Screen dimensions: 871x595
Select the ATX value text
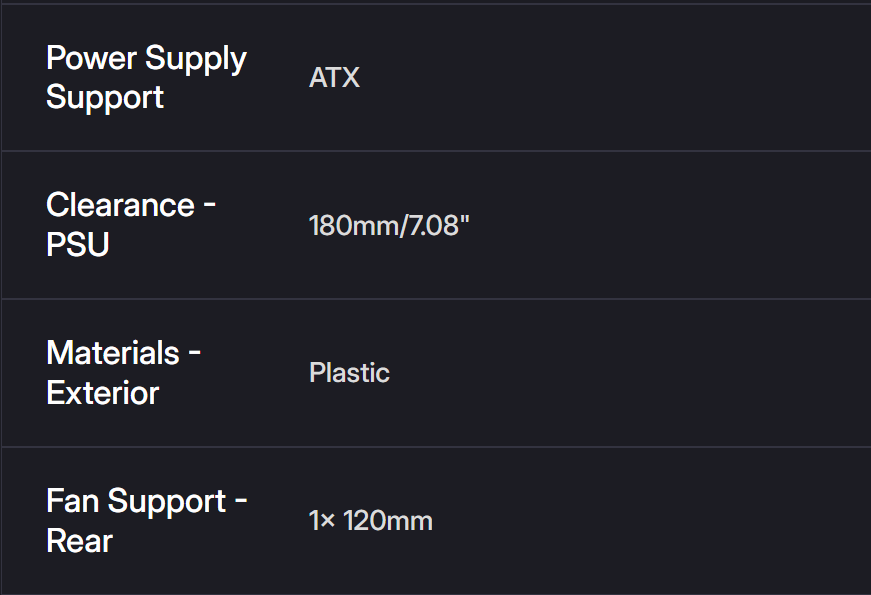click(x=334, y=78)
